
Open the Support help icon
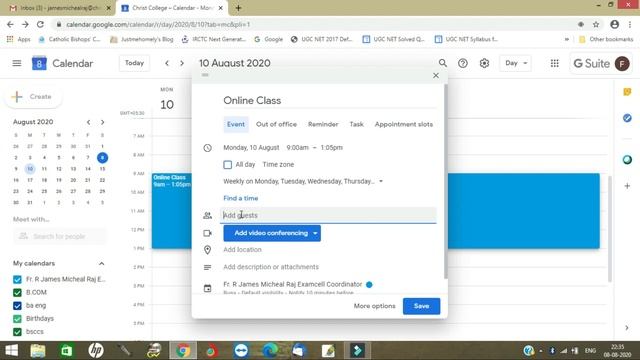[462, 63]
